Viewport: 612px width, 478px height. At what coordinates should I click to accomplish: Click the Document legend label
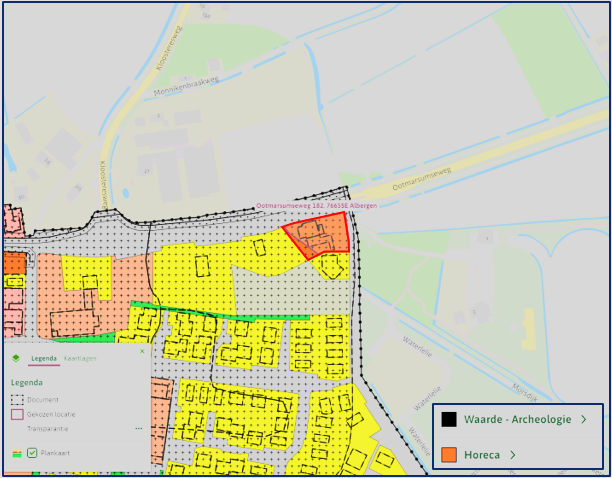[43, 400]
